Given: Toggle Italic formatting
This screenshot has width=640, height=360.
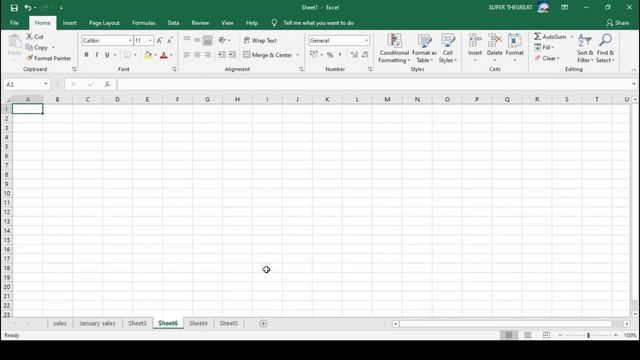Looking at the screenshot, I should [x=97, y=55].
